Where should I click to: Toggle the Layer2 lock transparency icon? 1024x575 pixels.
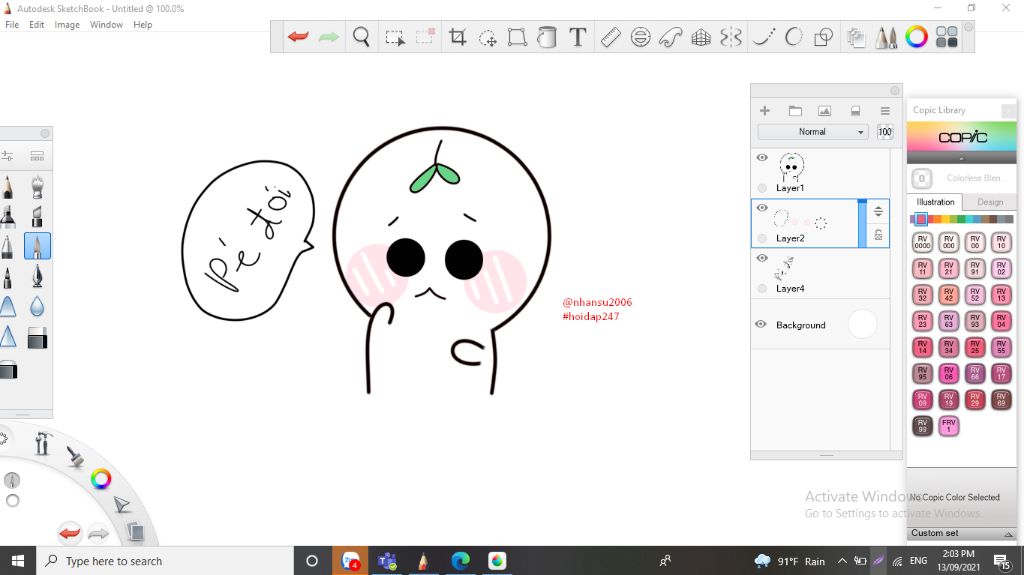(x=878, y=235)
